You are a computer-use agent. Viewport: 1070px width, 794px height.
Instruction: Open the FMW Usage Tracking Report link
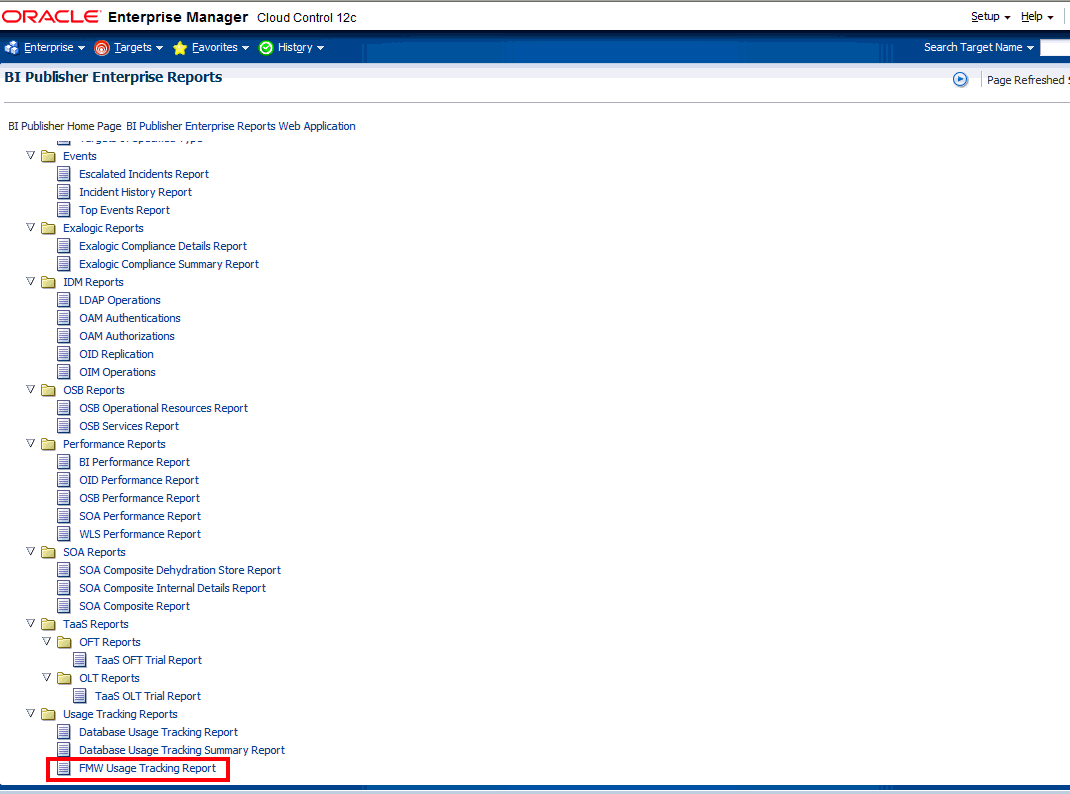[x=147, y=768]
